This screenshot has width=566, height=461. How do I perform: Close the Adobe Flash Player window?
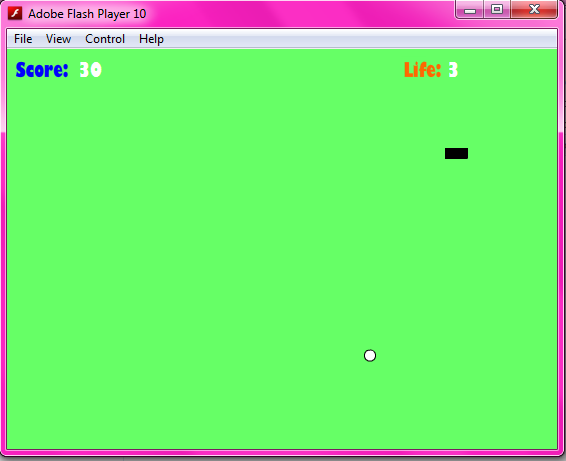click(x=534, y=9)
